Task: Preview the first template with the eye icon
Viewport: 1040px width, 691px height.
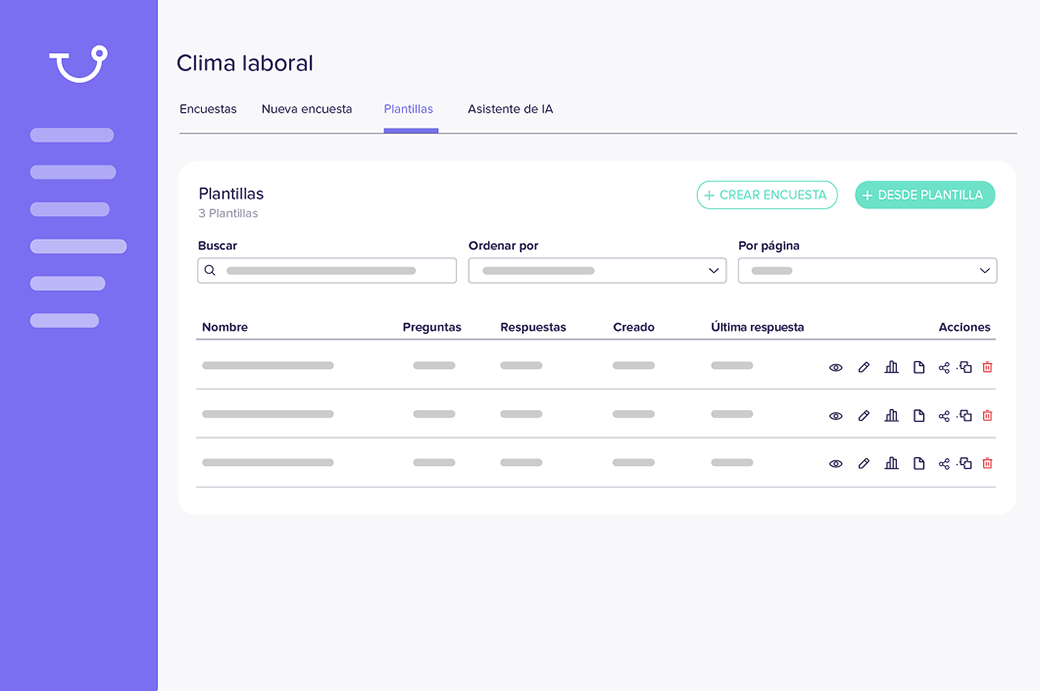Action: pos(836,367)
